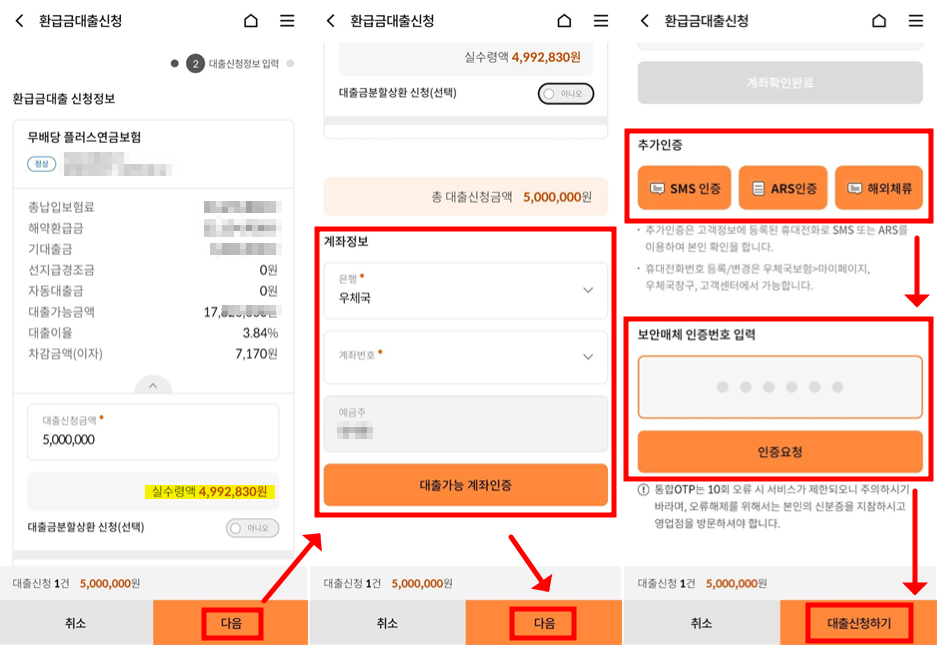Image resolution: width=937 pixels, height=645 pixels.
Task: Tap the back arrow on the third screen
Action: pyautogui.click(x=646, y=20)
